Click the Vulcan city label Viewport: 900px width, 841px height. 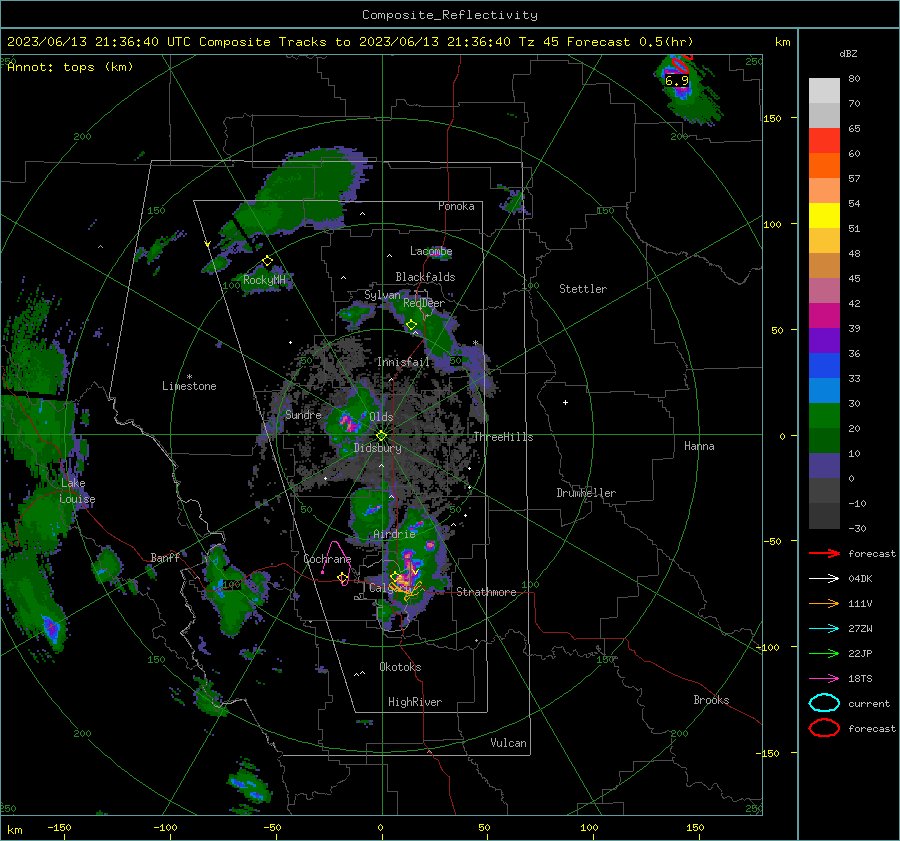coord(508,743)
